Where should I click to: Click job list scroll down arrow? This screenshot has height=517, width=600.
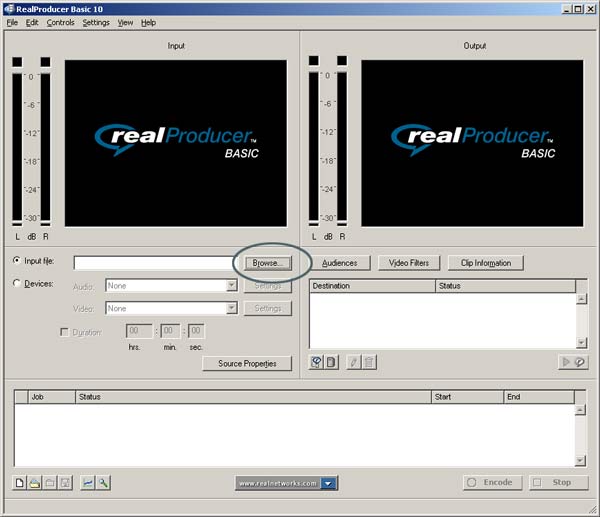pyautogui.click(x=580, y=460)
